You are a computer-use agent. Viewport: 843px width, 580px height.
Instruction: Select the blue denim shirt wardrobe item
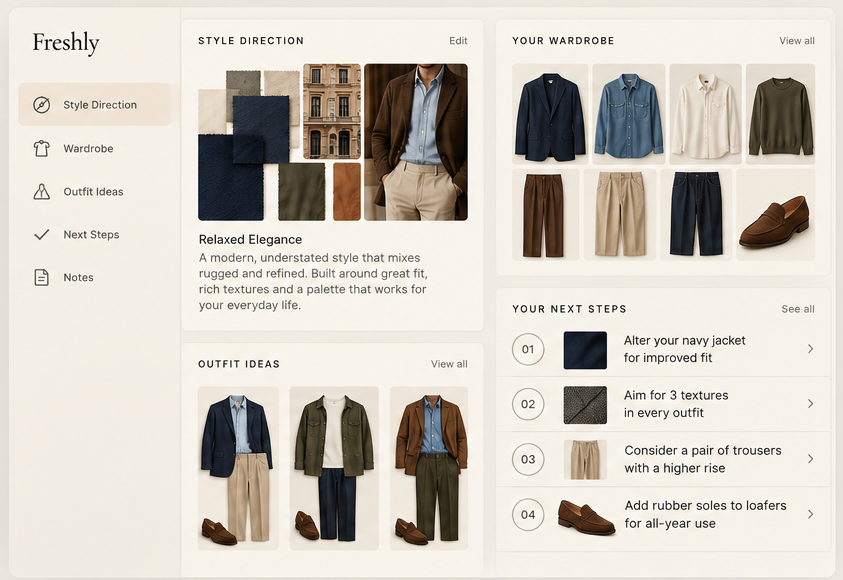tap(628, 114)
